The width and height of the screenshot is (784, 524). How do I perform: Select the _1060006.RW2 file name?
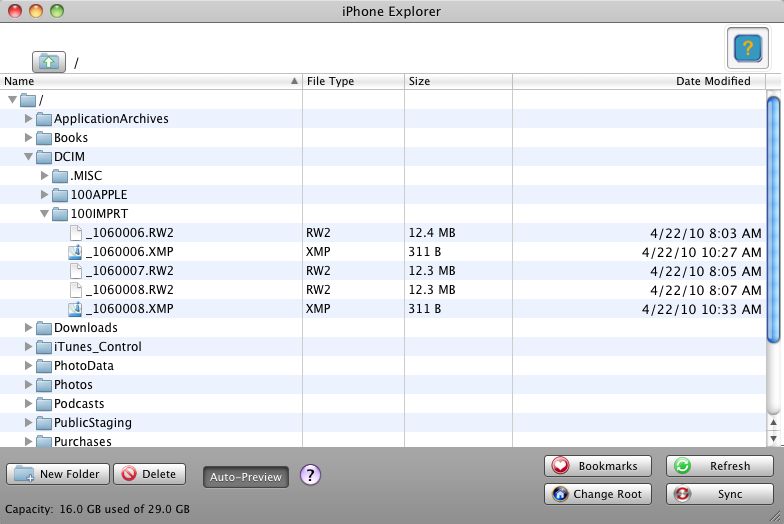tap(130, 233)
